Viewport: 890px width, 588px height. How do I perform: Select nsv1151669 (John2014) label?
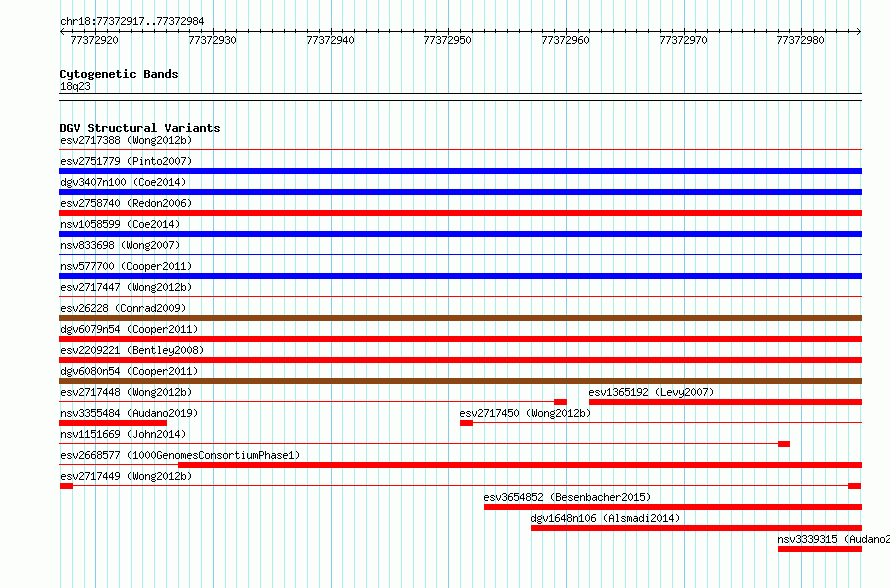point(123,434)
